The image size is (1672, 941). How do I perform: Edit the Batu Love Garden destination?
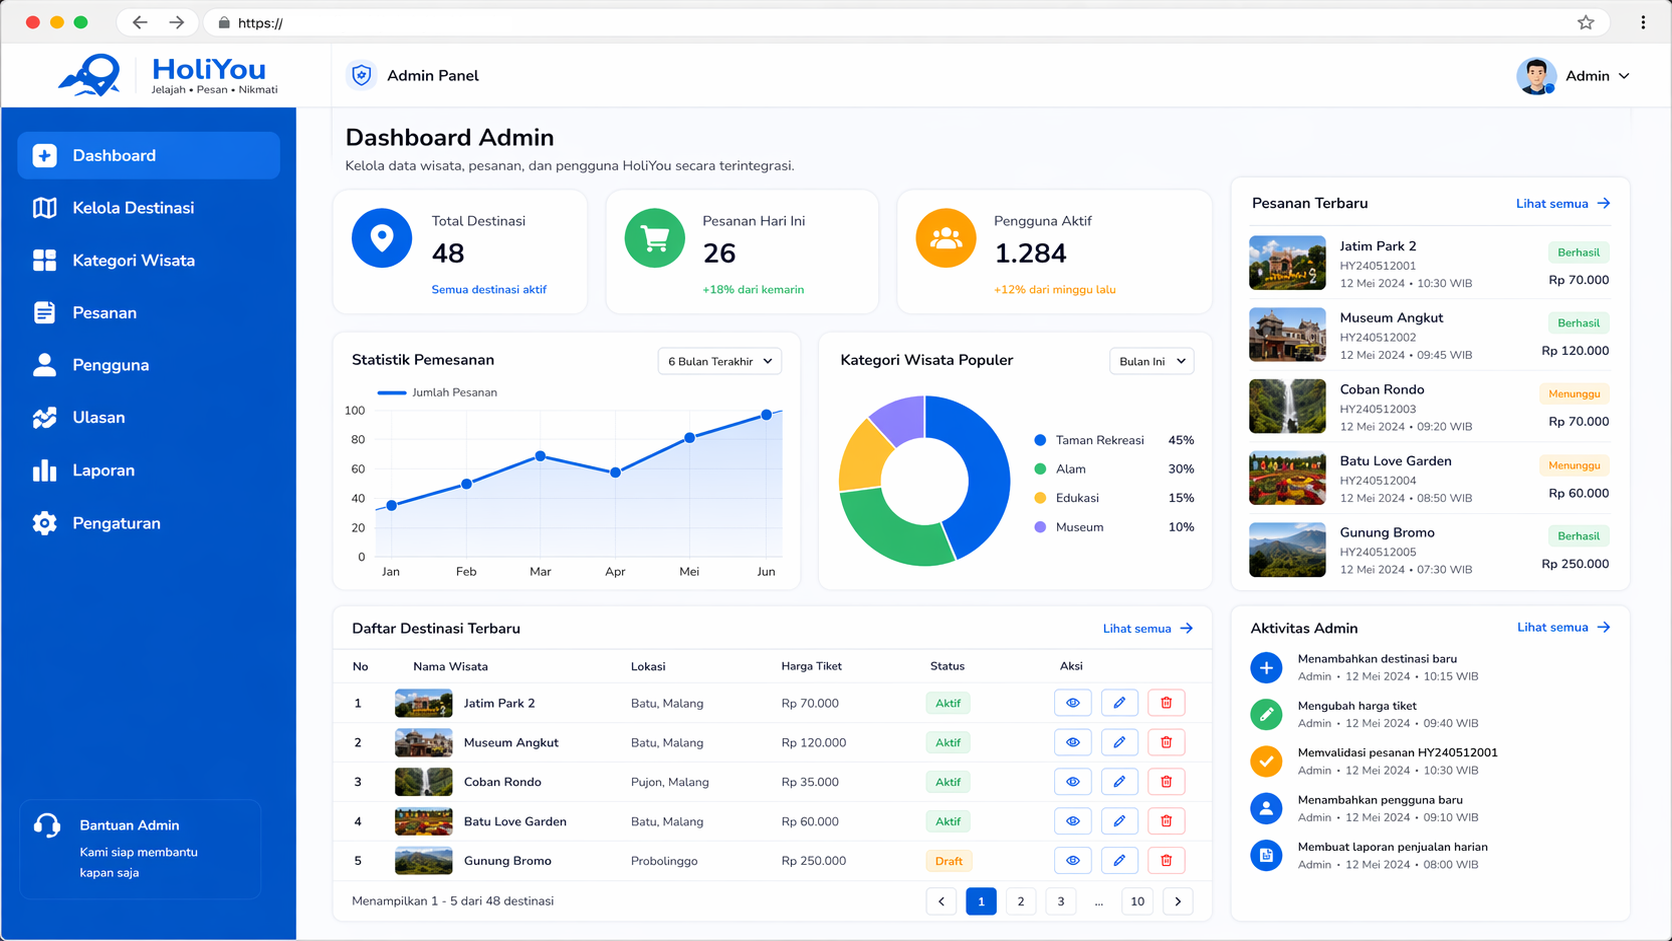[x=1119, y=821]
